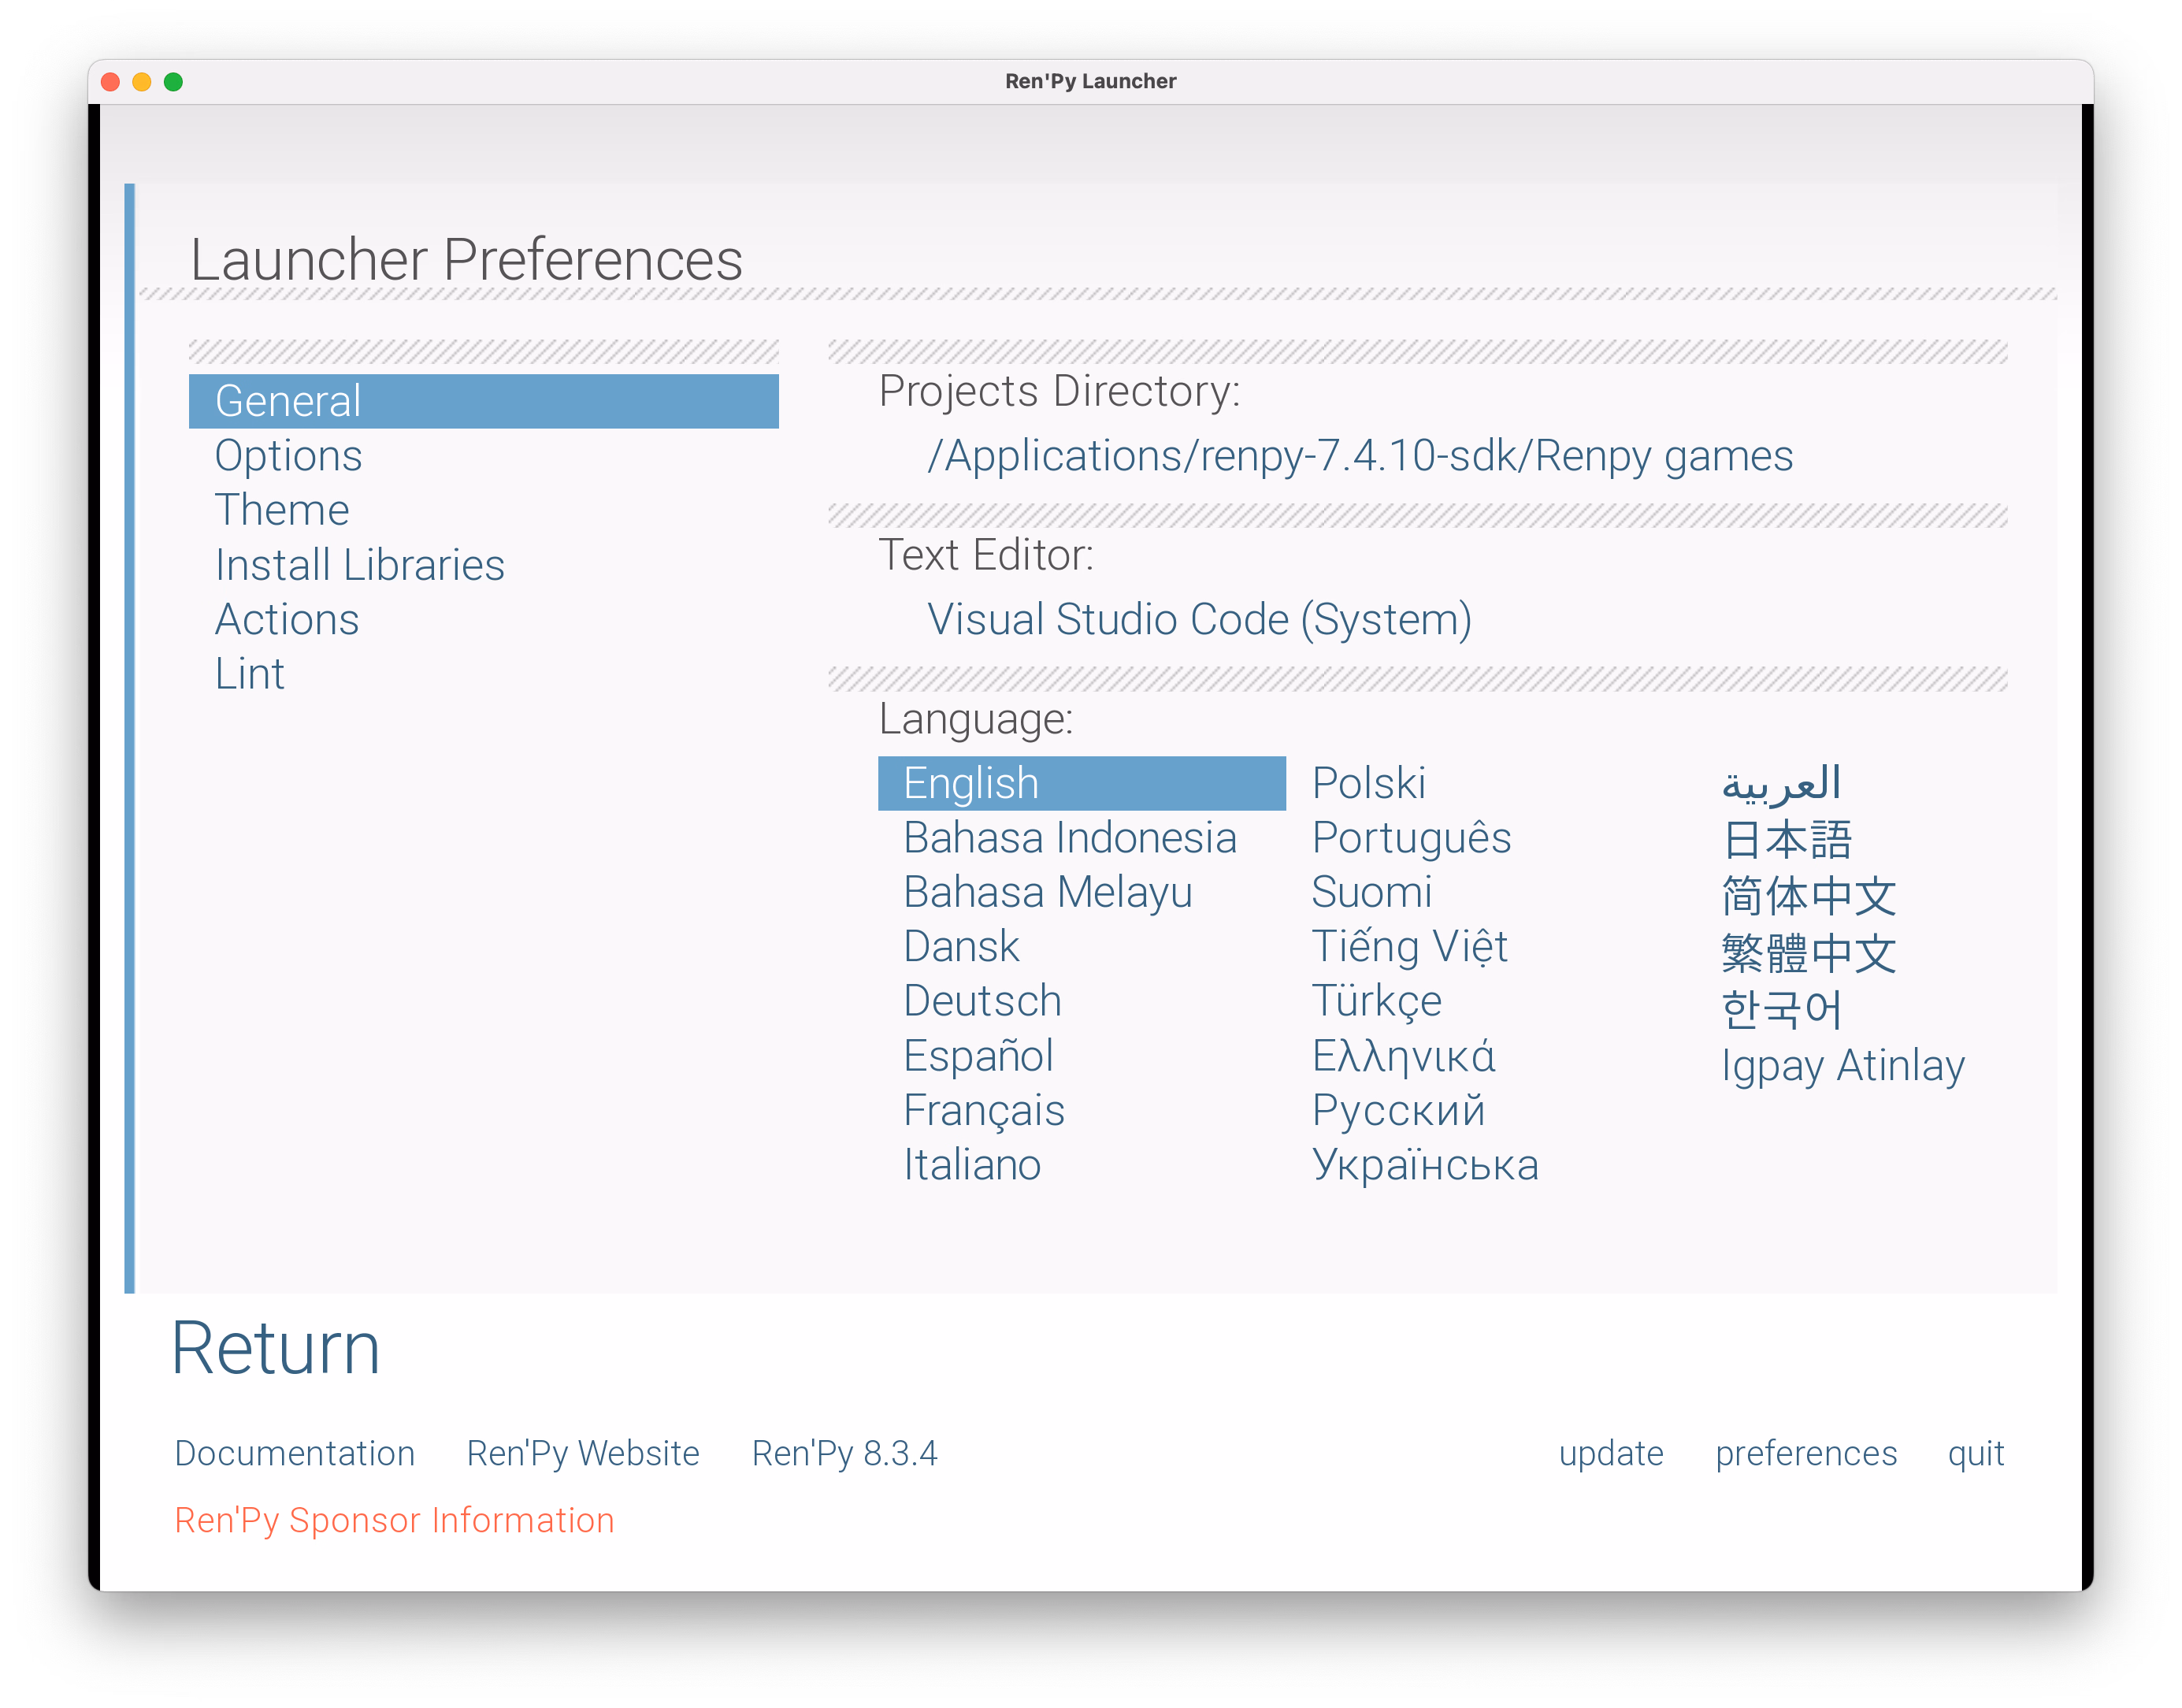Image resolution: width=2182 pixels, height=1708 pixels.
Task: Switch language to Português
Action: pyautogui.click(x=1411, y=838)
